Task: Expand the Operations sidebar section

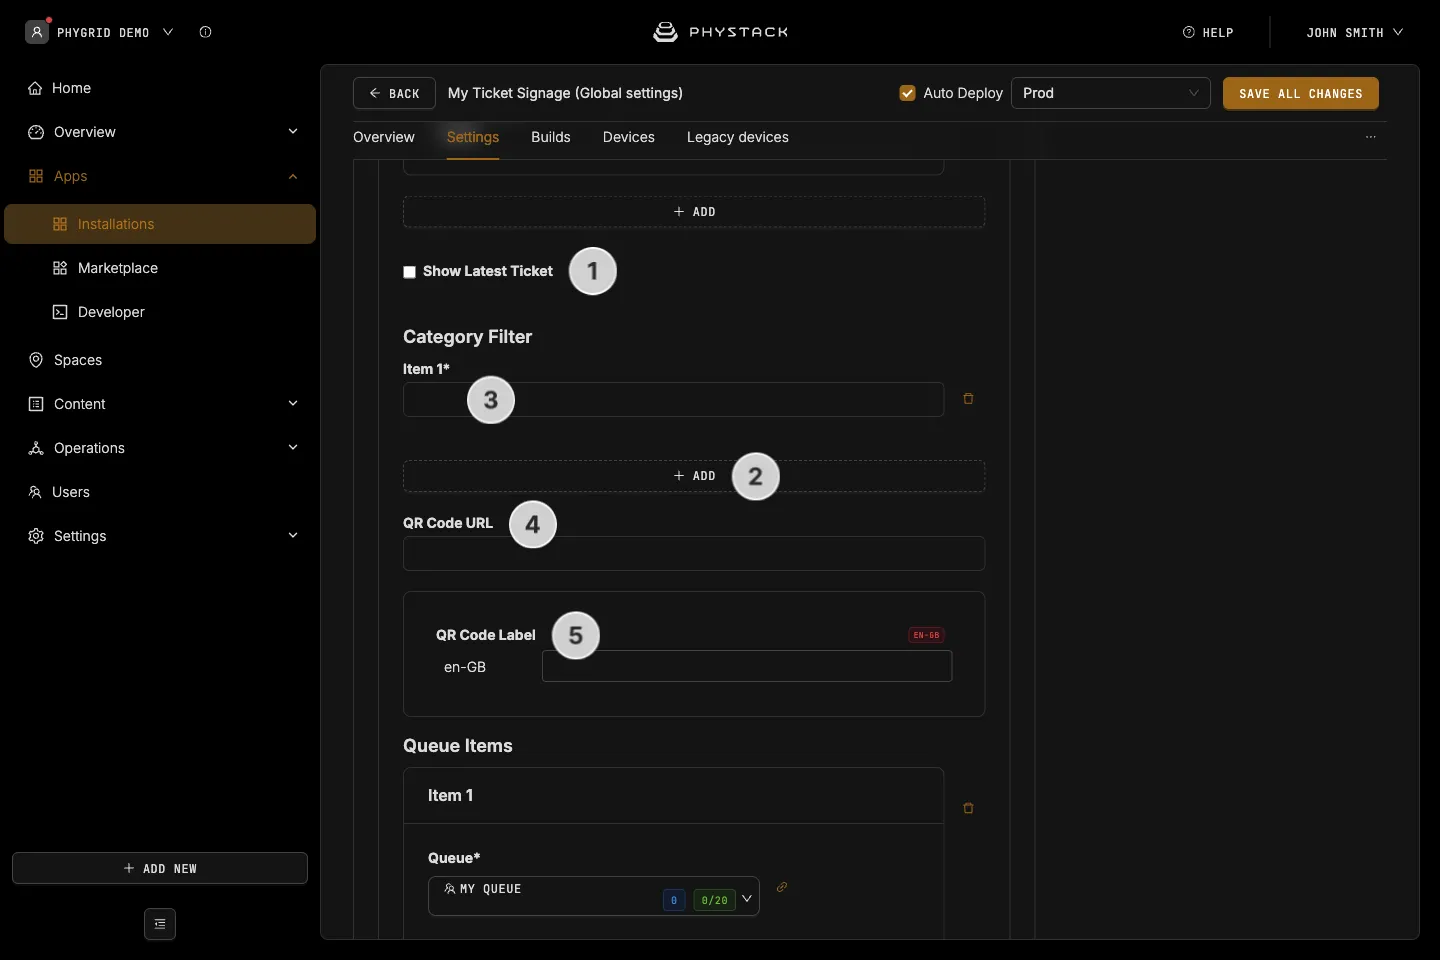Action: (293, 448)
